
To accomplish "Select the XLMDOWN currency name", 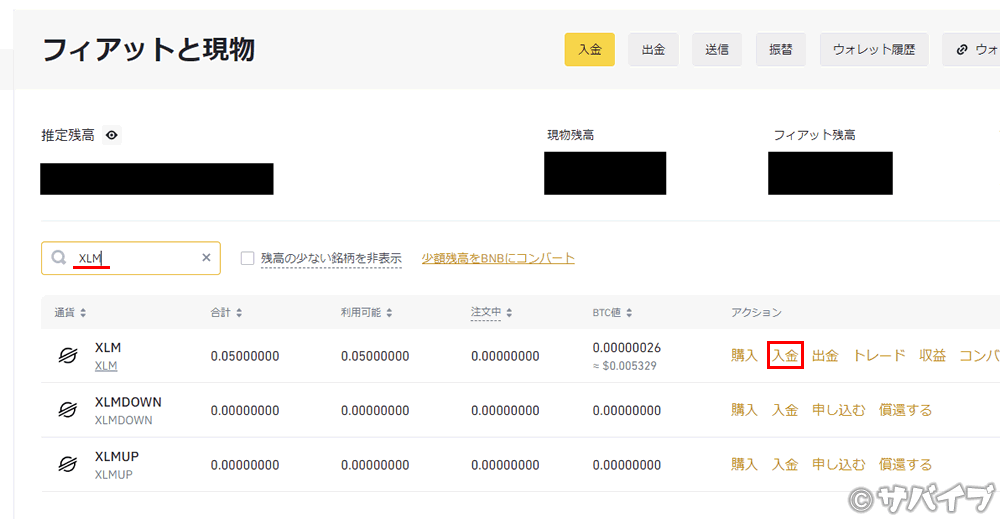I will (128, 402).
